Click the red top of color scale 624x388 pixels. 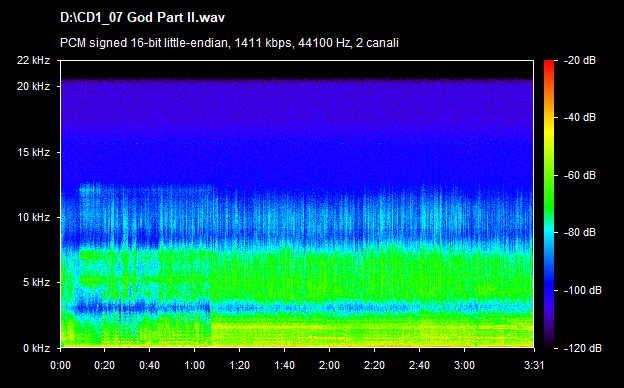tap(549, 64)
